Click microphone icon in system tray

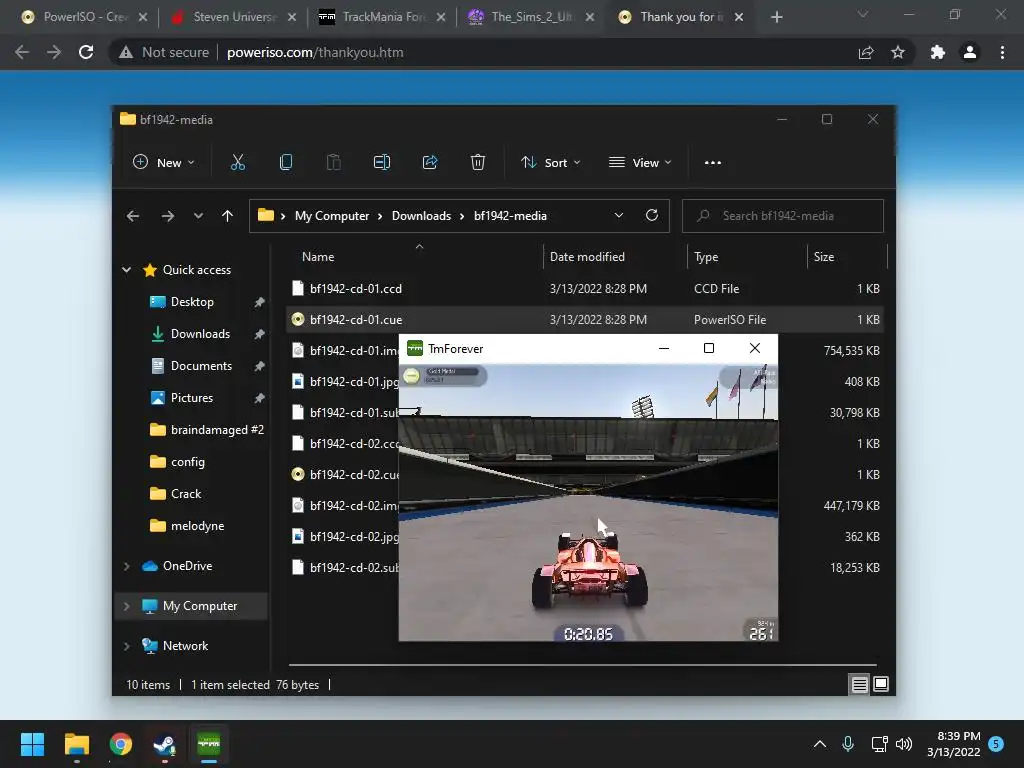point(848,744)
